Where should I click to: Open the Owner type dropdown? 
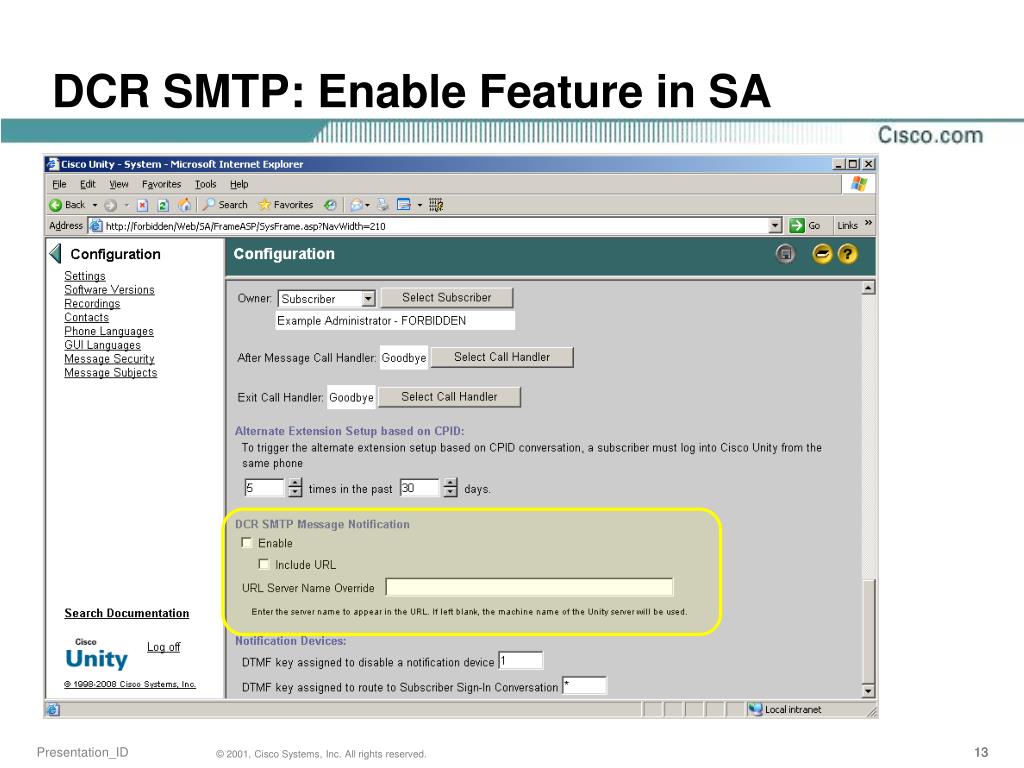(369, 298)
